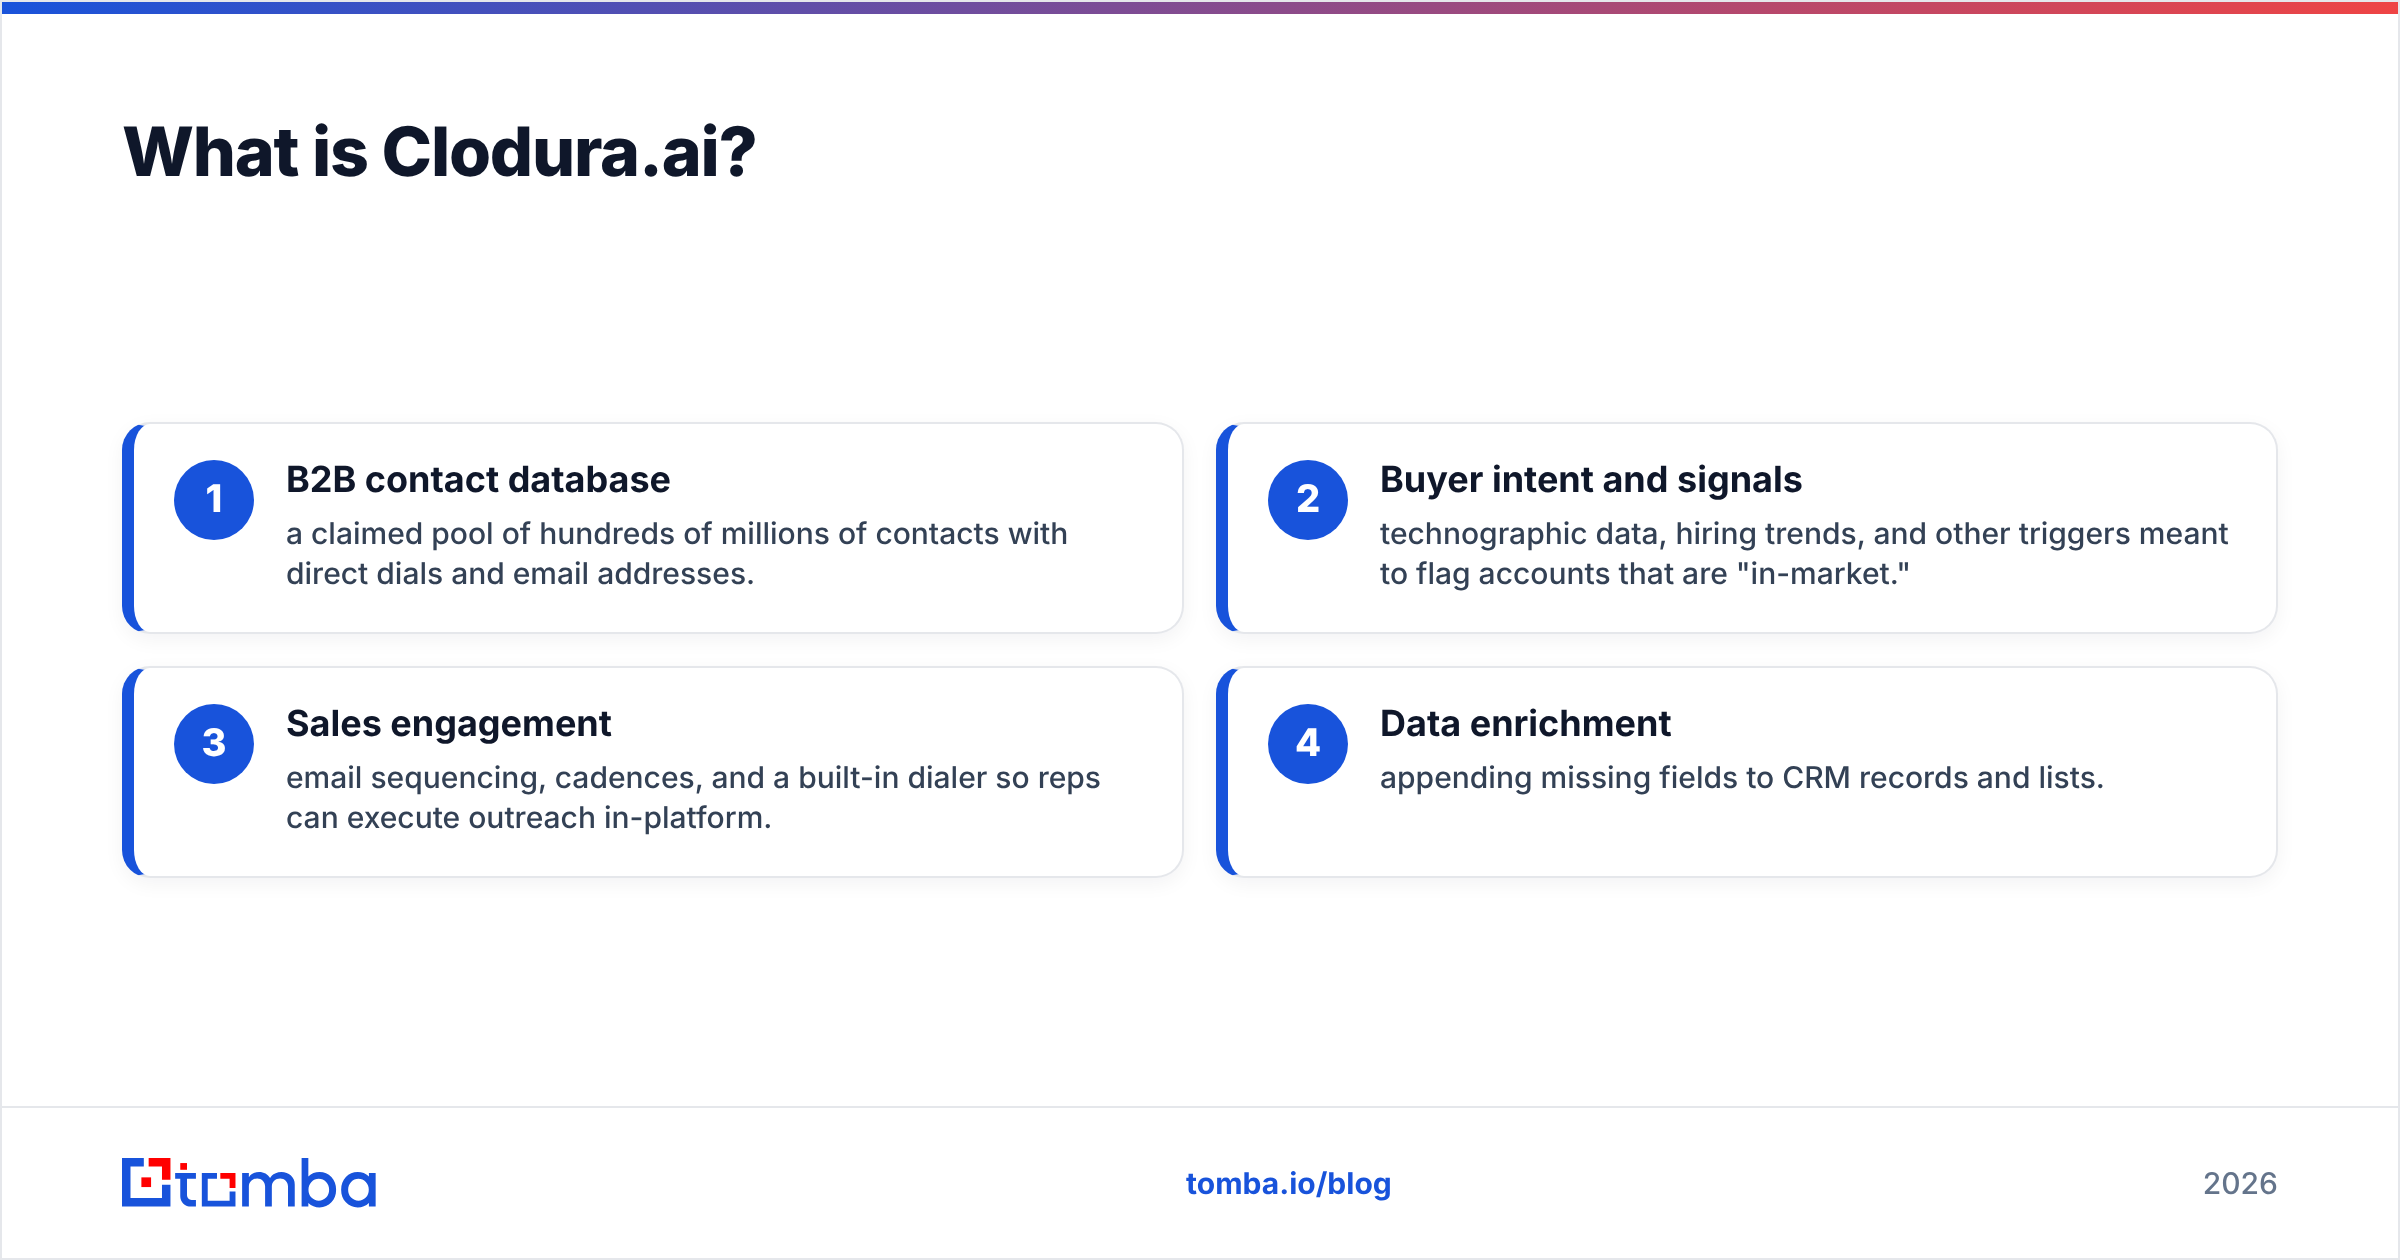Click the email sequencing description text
The height and width of the screenshot is (1260, 2400).
(693, 798)
